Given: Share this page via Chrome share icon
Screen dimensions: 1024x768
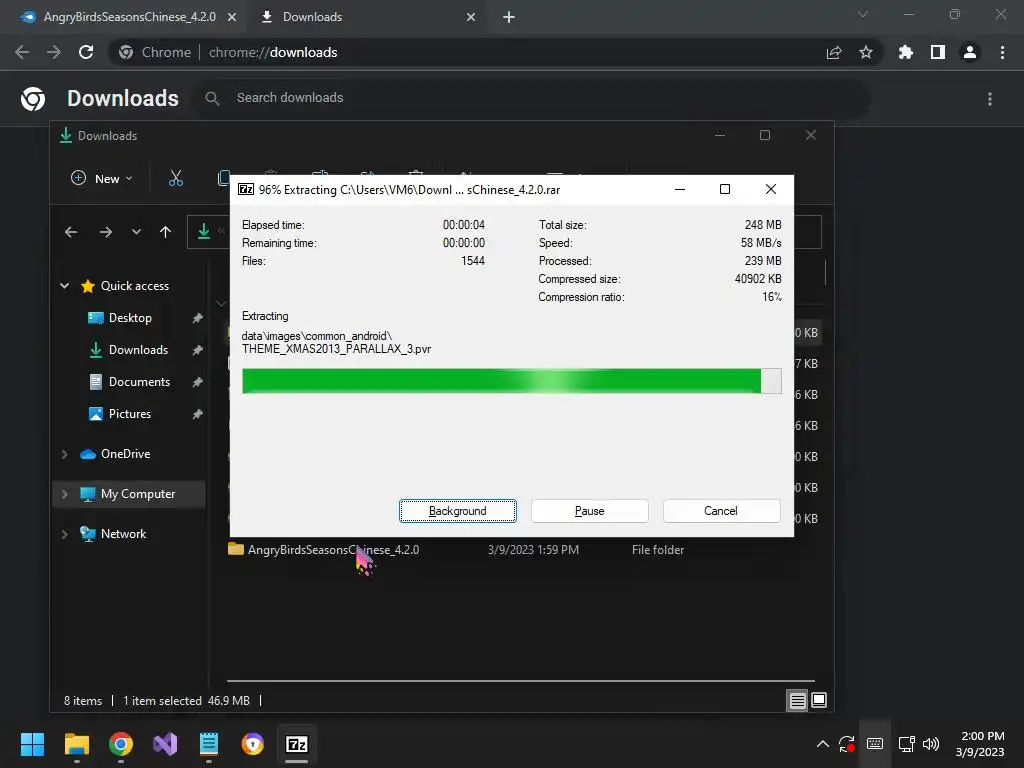Looking at the screenshot, I should [x=834, y=52].
